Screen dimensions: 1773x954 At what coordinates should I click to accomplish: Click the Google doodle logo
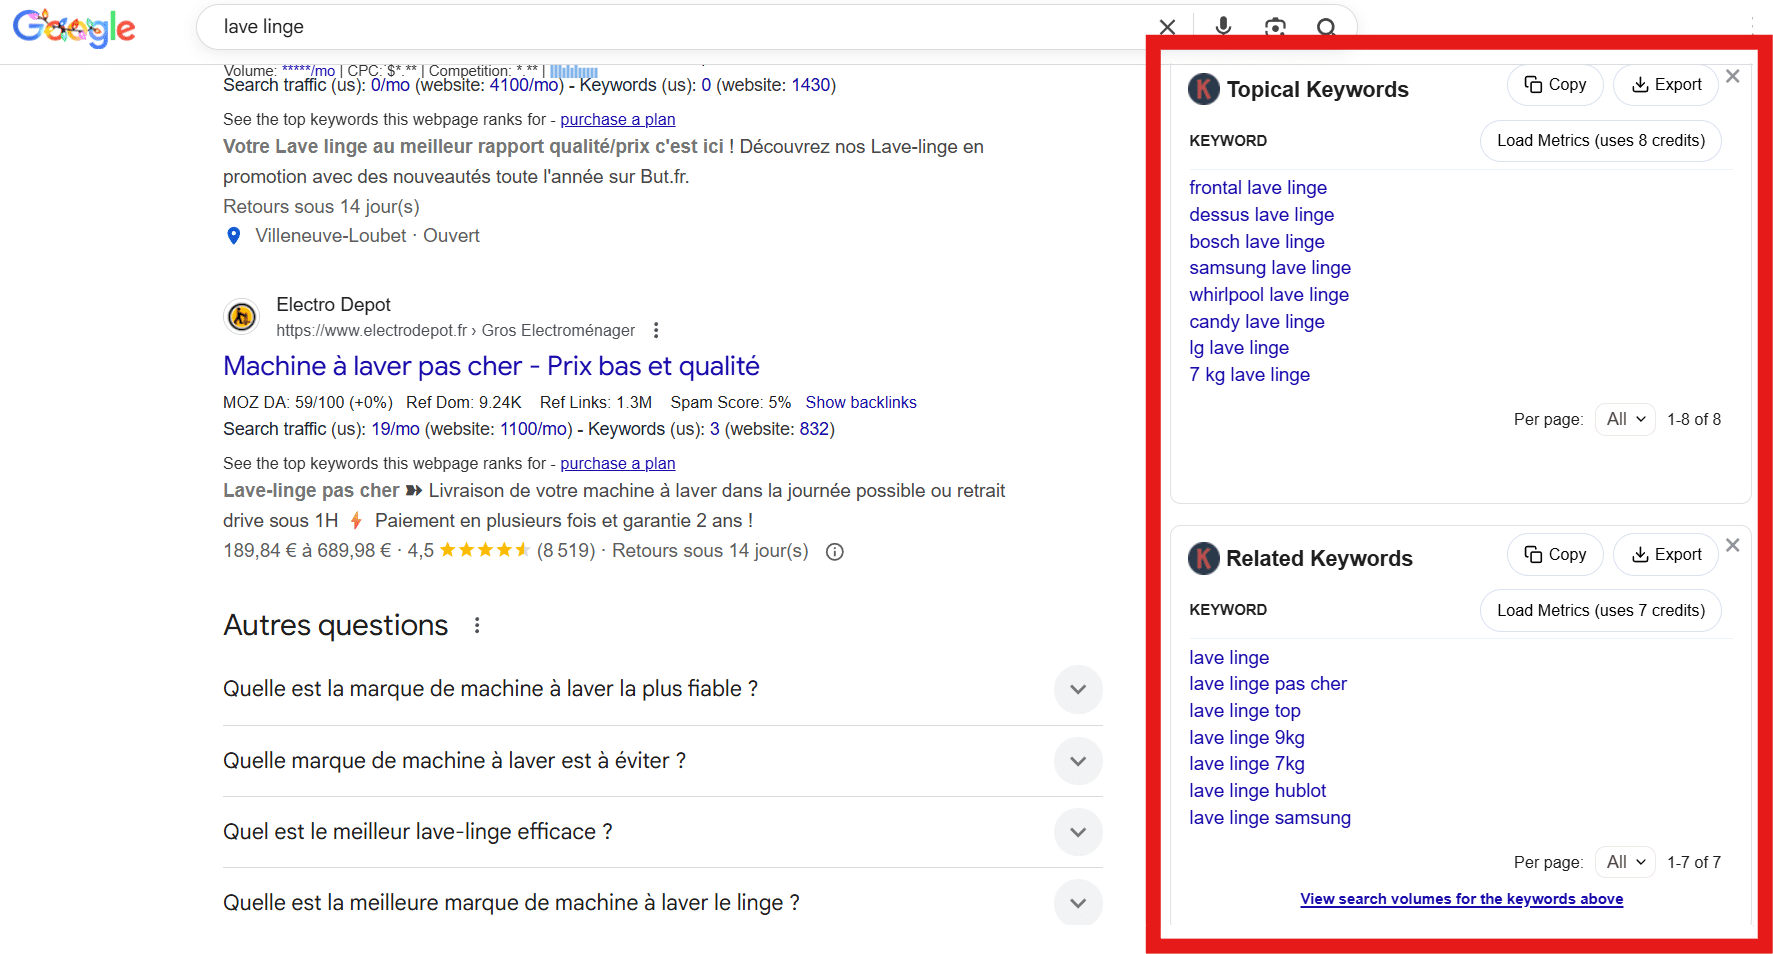tap(74, 27)
